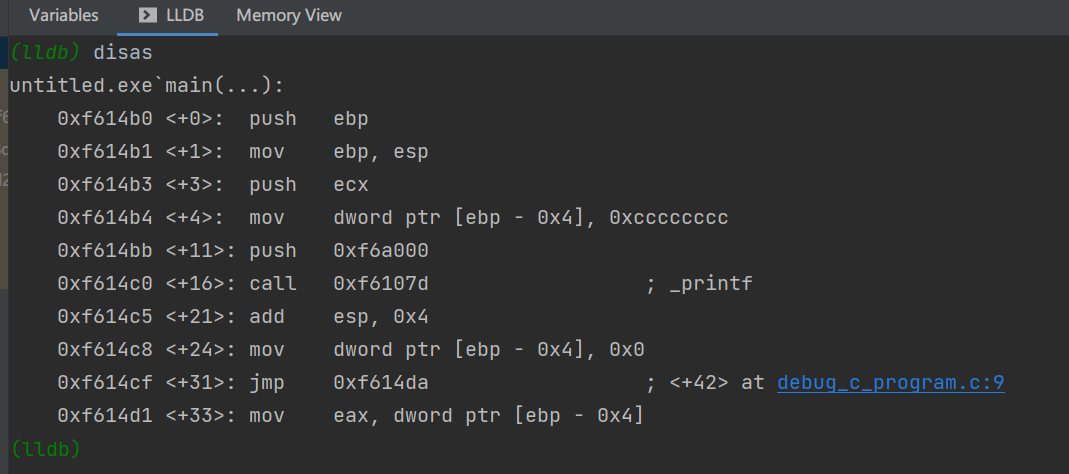
Task: Switch to the Variables tab
Action: [64, 15]
